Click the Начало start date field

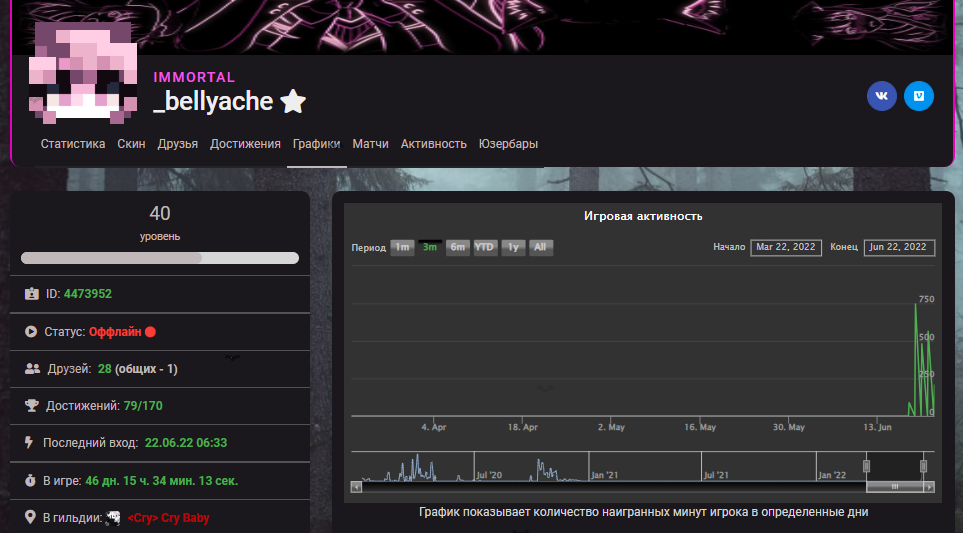pos(785,247)
